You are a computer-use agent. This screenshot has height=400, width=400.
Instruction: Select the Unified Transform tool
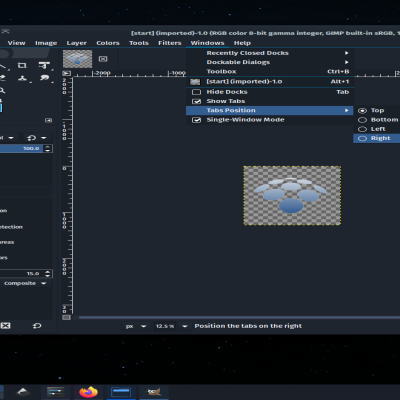(x=44, y=65)
